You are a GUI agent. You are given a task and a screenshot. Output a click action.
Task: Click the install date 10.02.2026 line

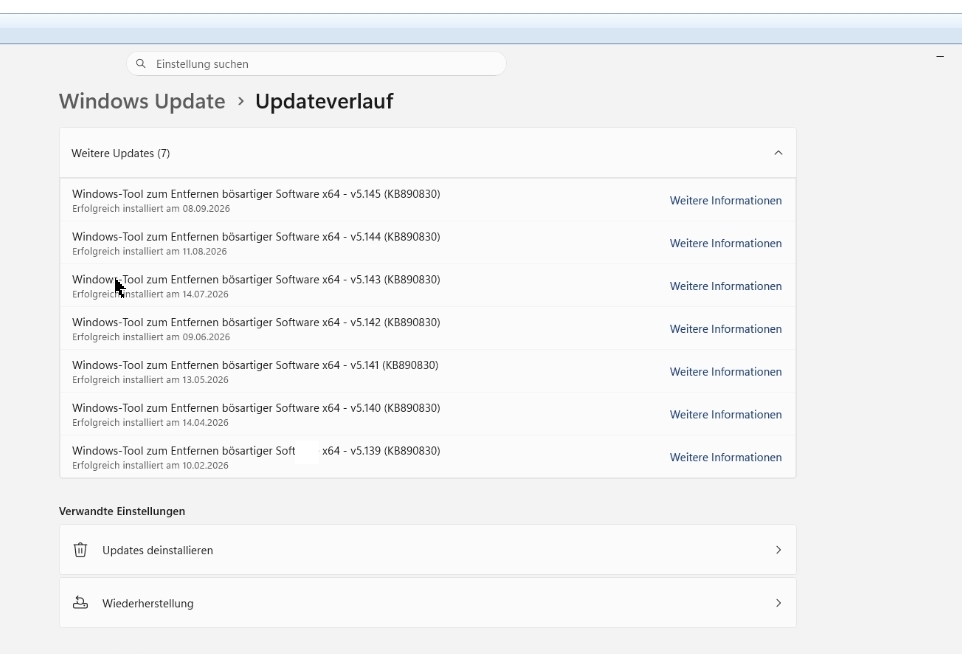tap(150, 466)
